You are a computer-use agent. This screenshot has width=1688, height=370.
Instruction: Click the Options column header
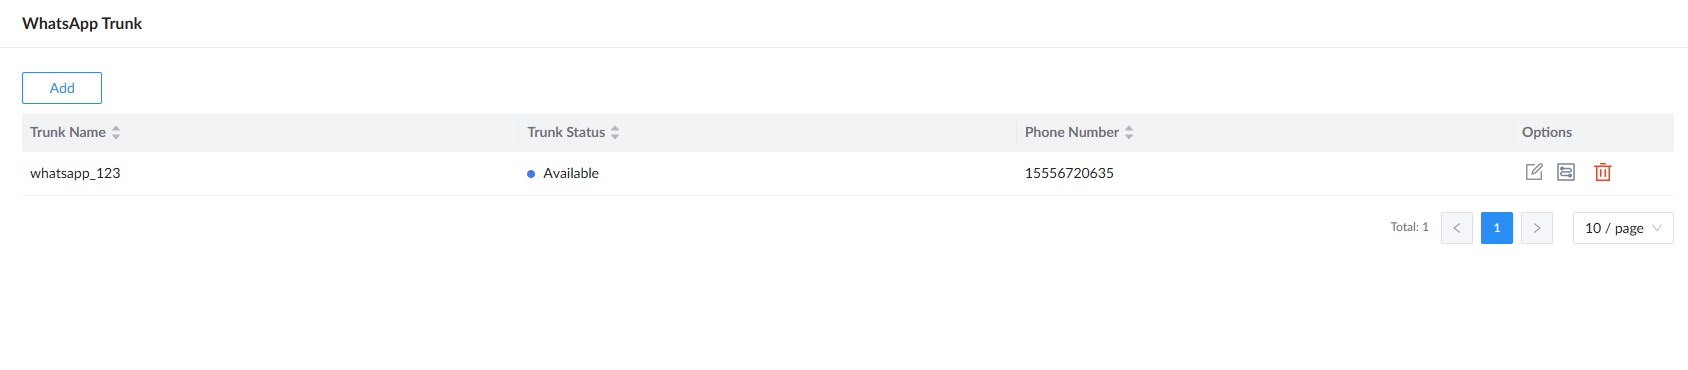coord(1547,132)
